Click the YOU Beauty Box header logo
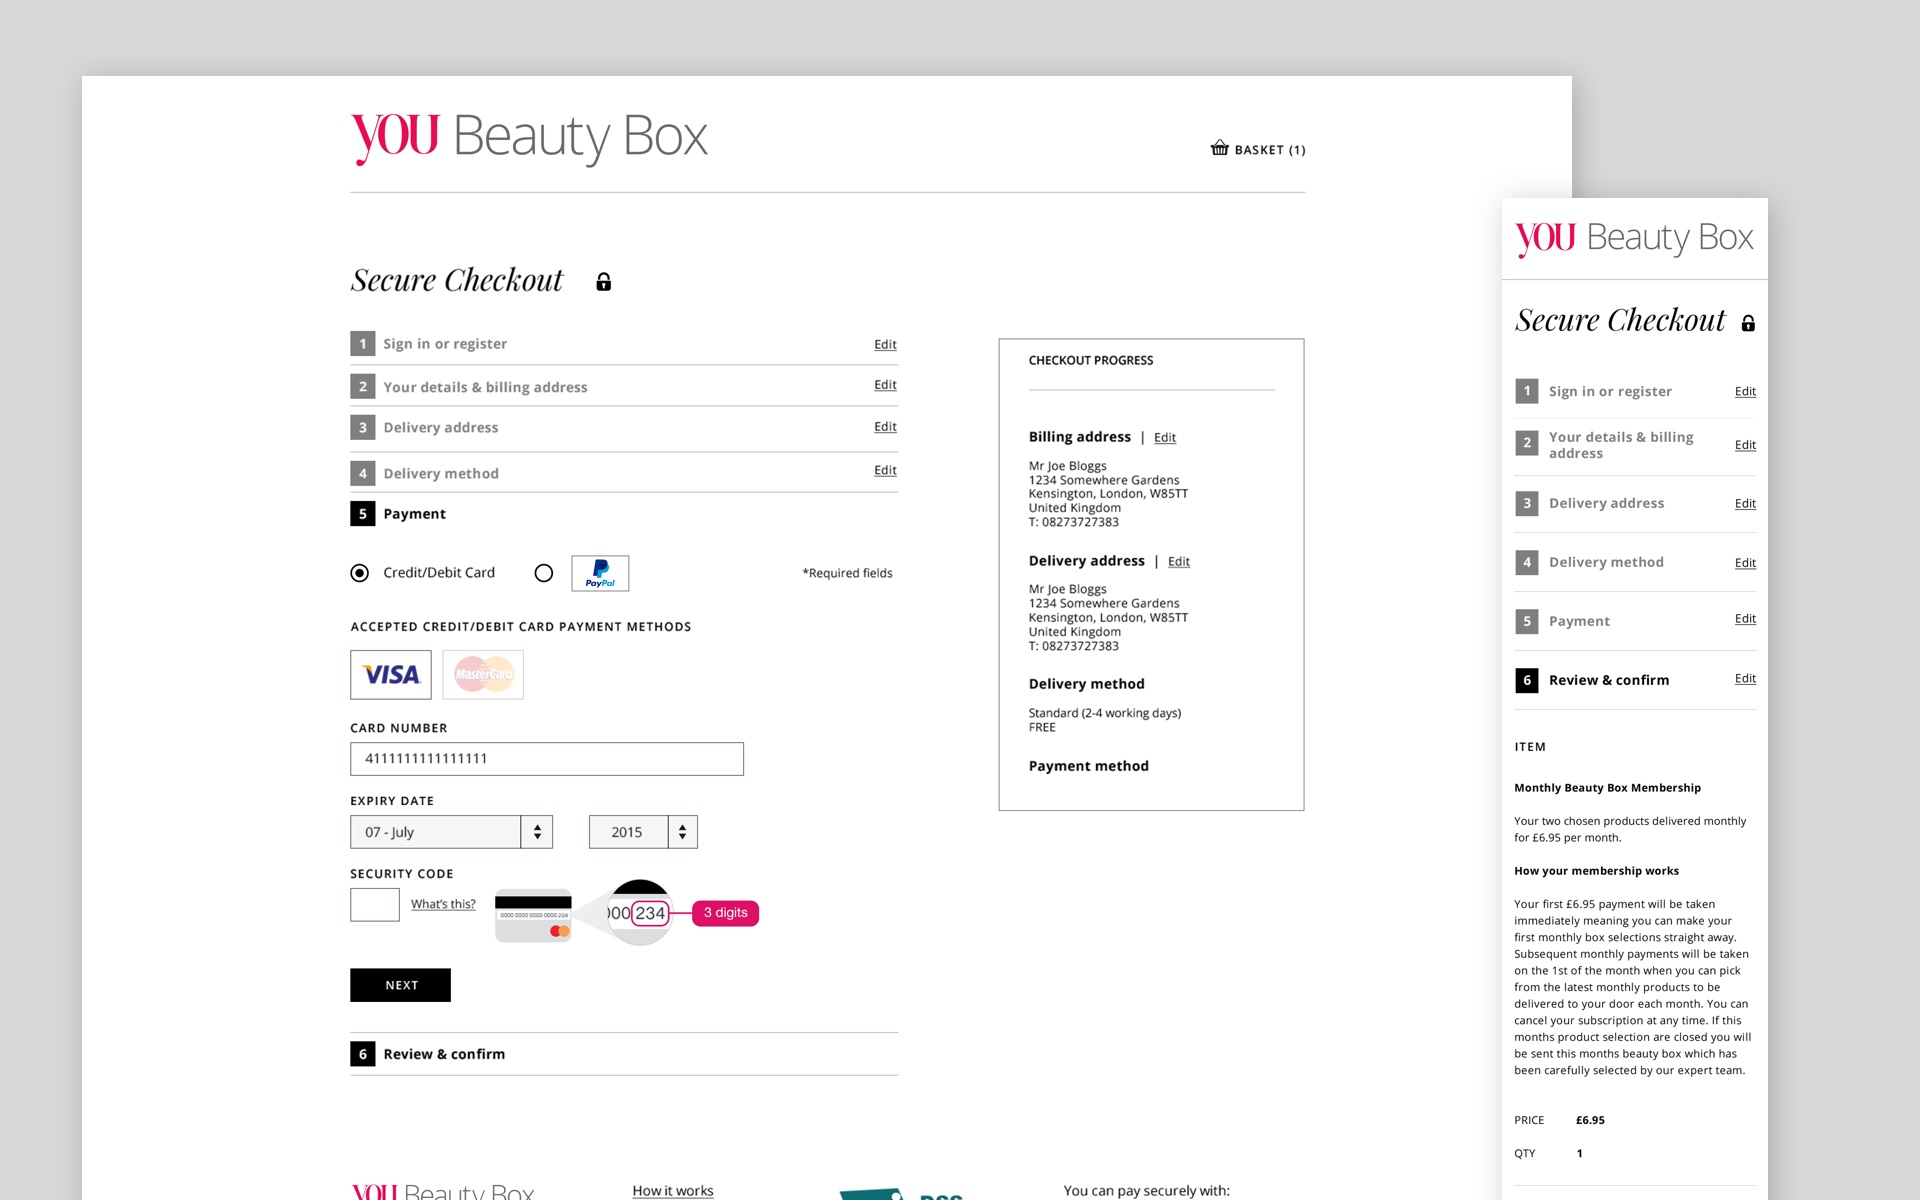The width and height of the screenshot is (1920, 1200). (x=528, y=136)
